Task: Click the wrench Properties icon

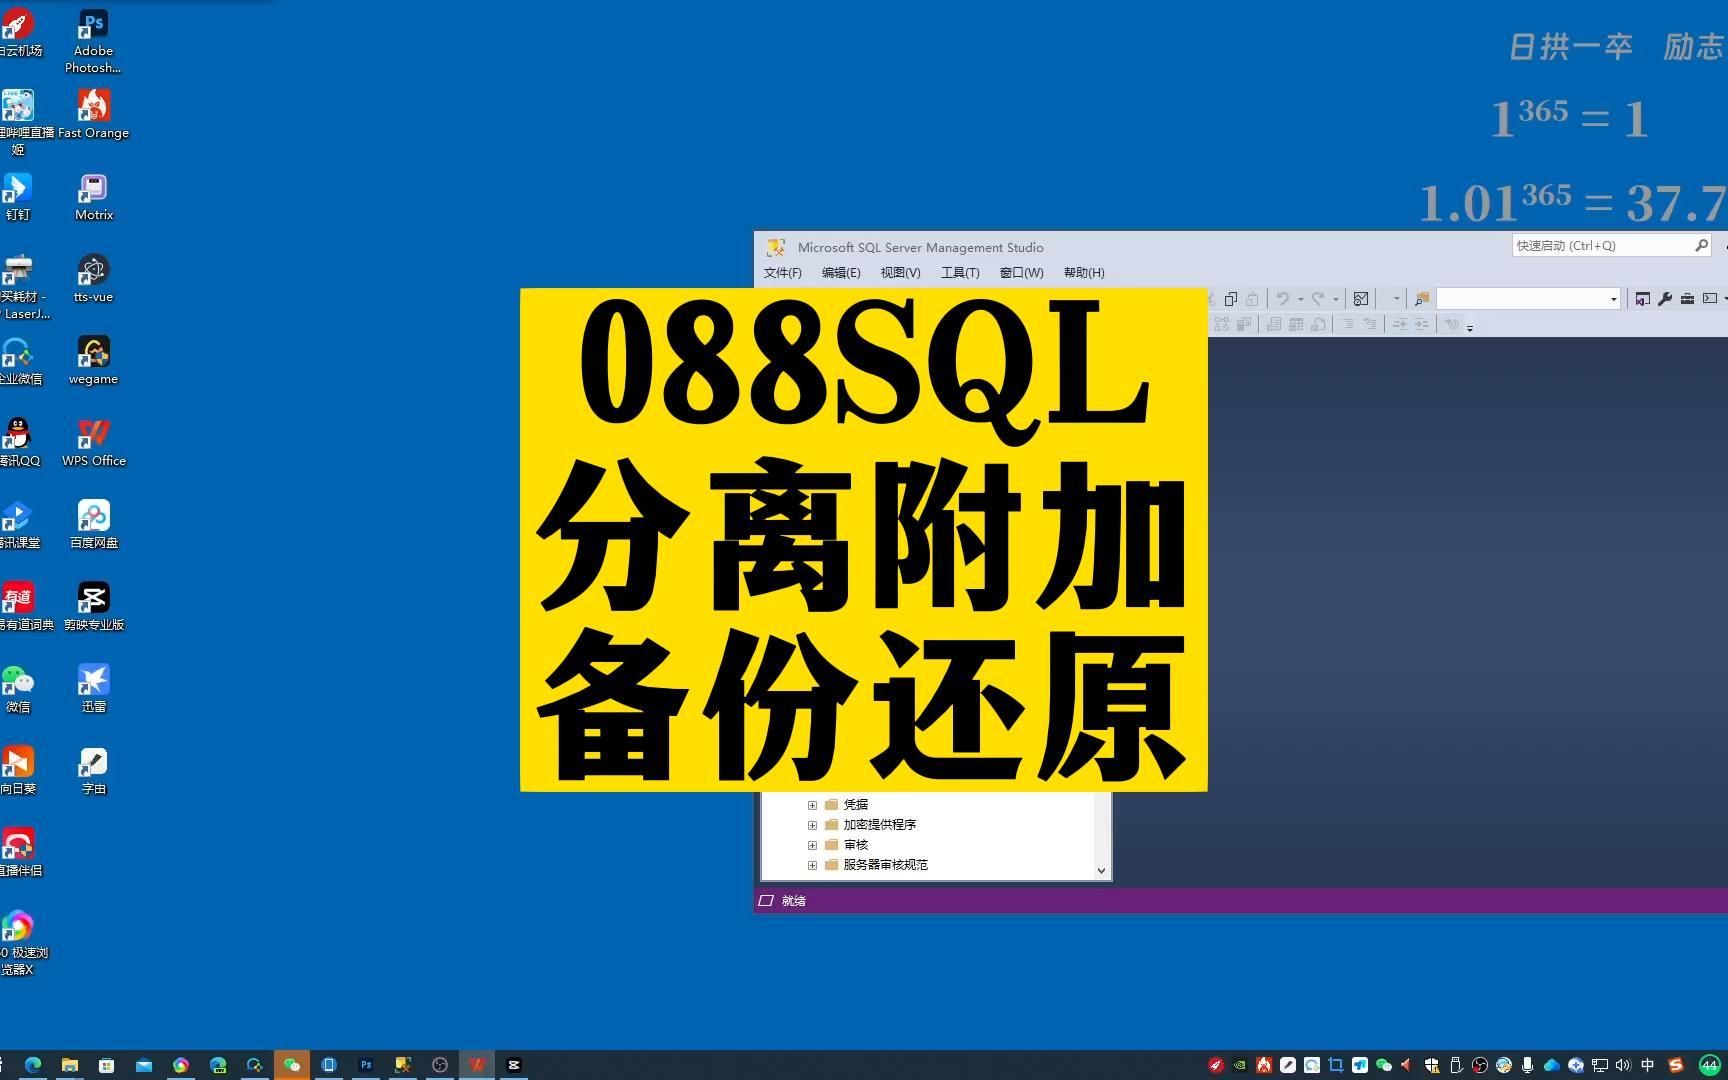Action: (1665, 299)
